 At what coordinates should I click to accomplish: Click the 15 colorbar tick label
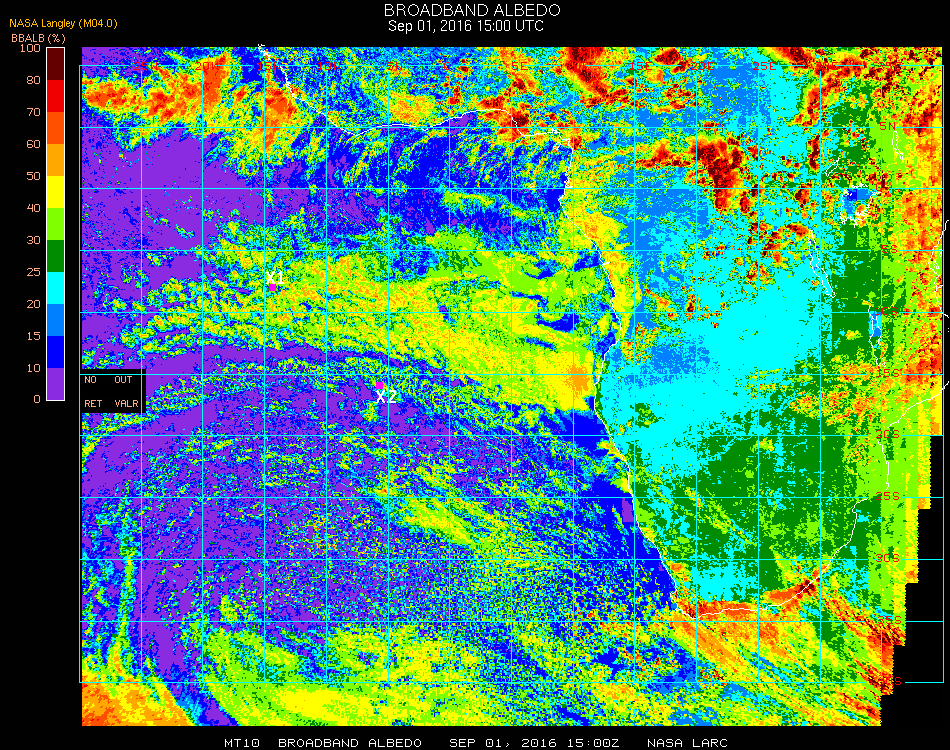tap(33, 336)
